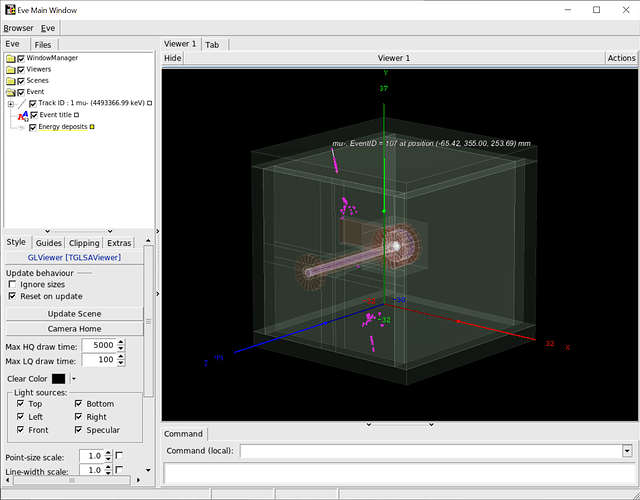Viewport: 640px width, 500px height.
Task: Click the Track ID line icon
Action: point(22,104)
